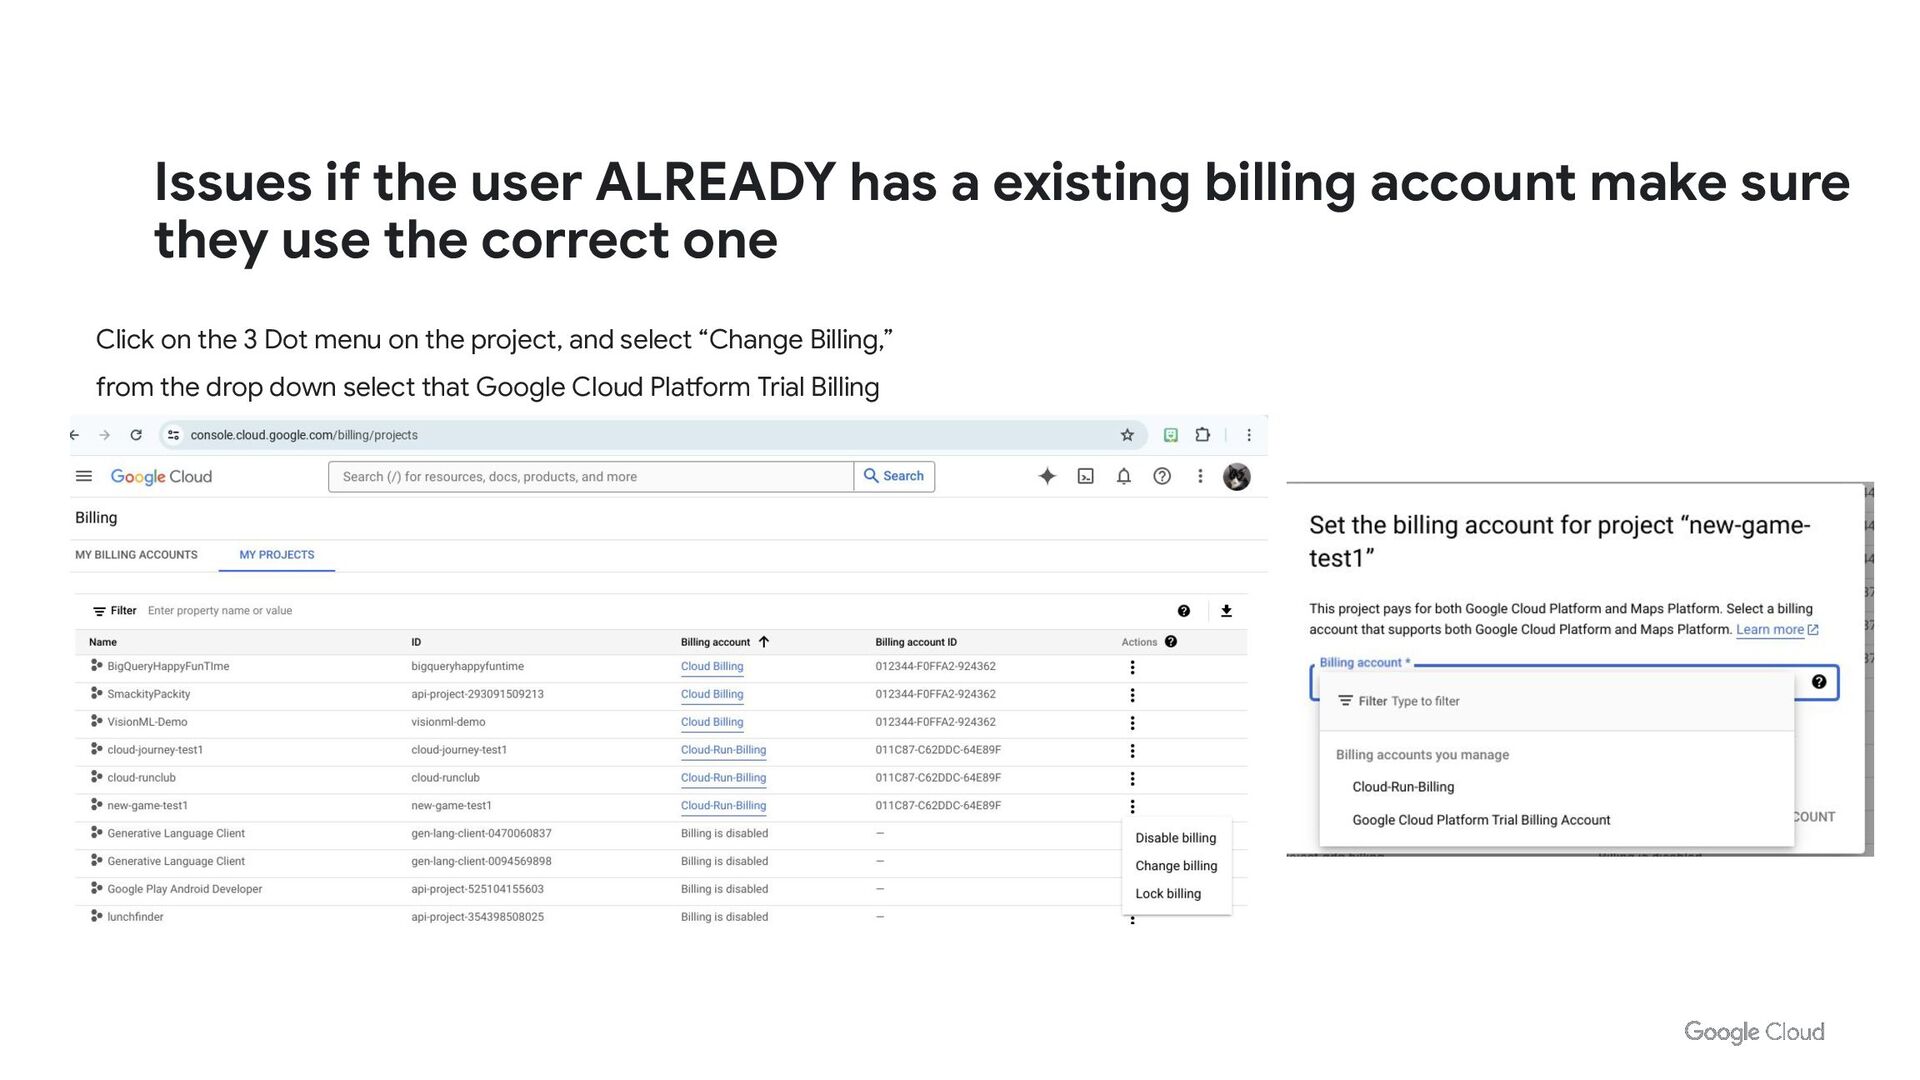
Task: Click the resource search input field
Action: (x=590, y=477)
